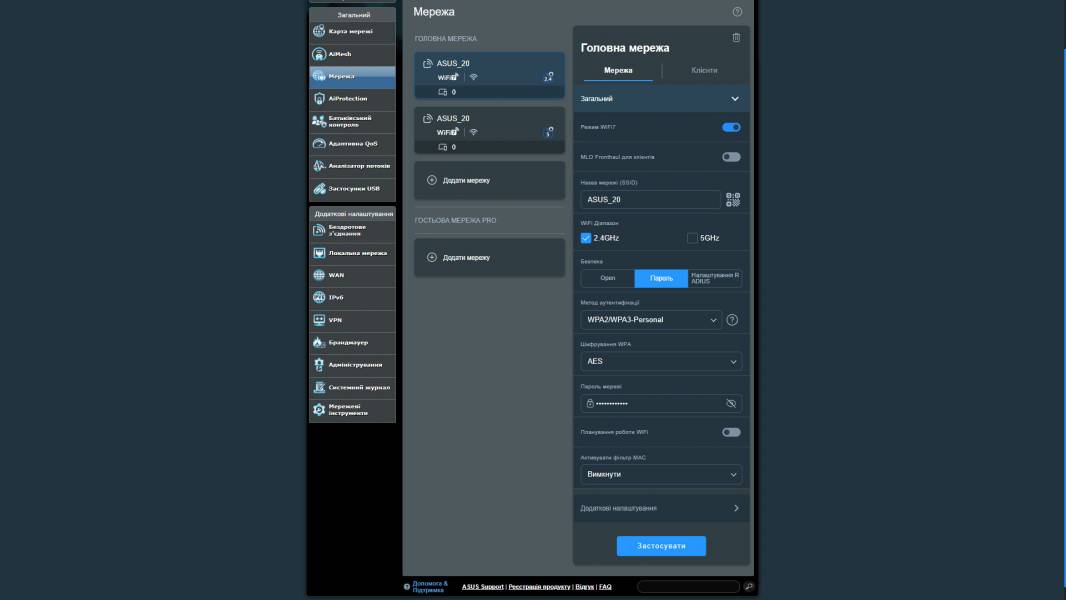Click the trash delete icon in Головна мережа panel

[x=736, y=38]
